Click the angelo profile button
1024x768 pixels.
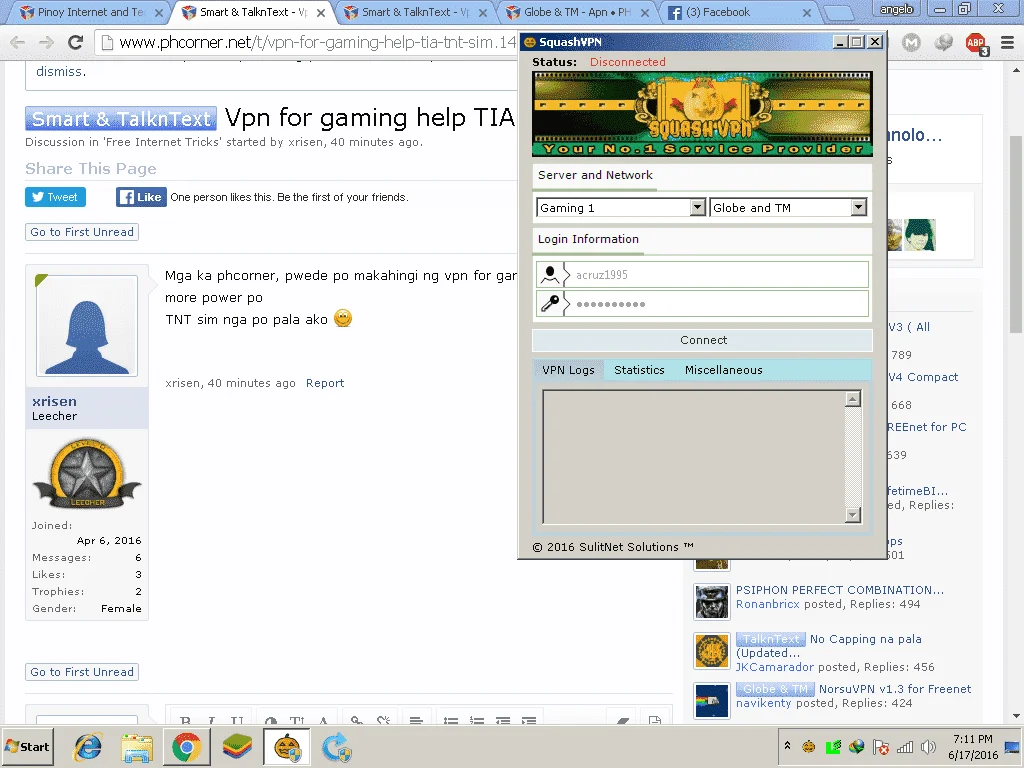[x=897, y=9]
